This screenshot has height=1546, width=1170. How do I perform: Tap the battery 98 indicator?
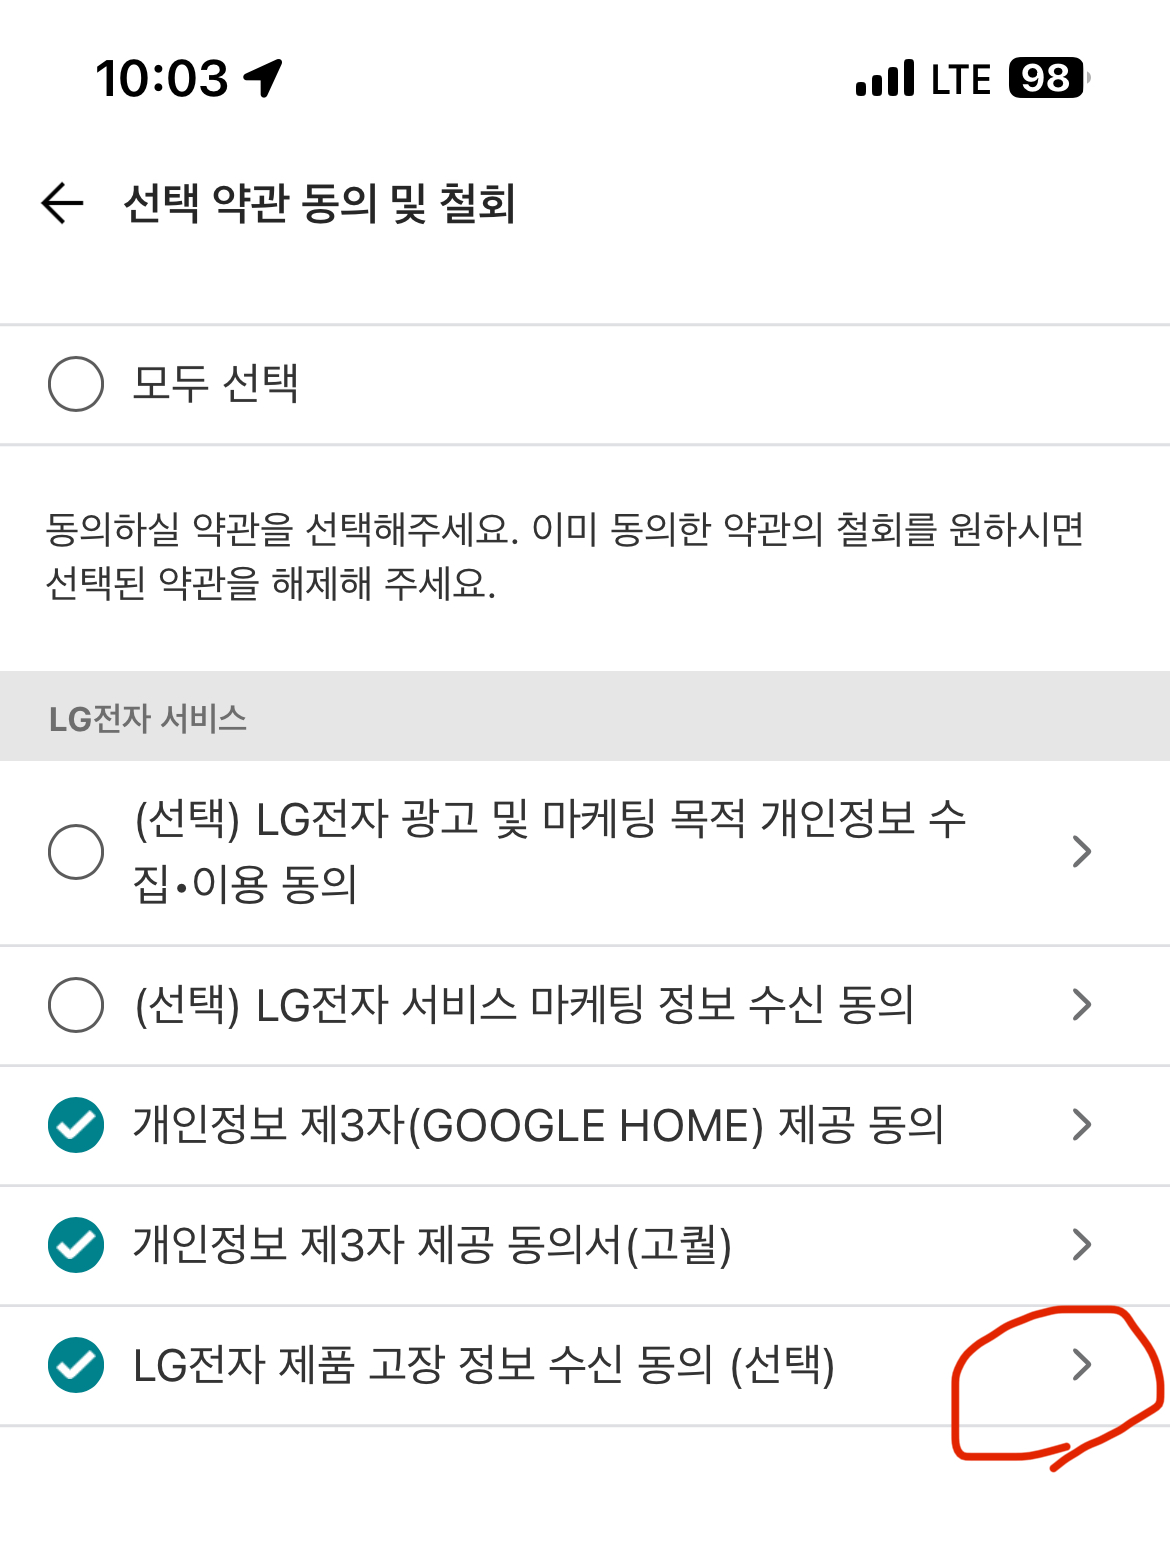pos(1048,78)
